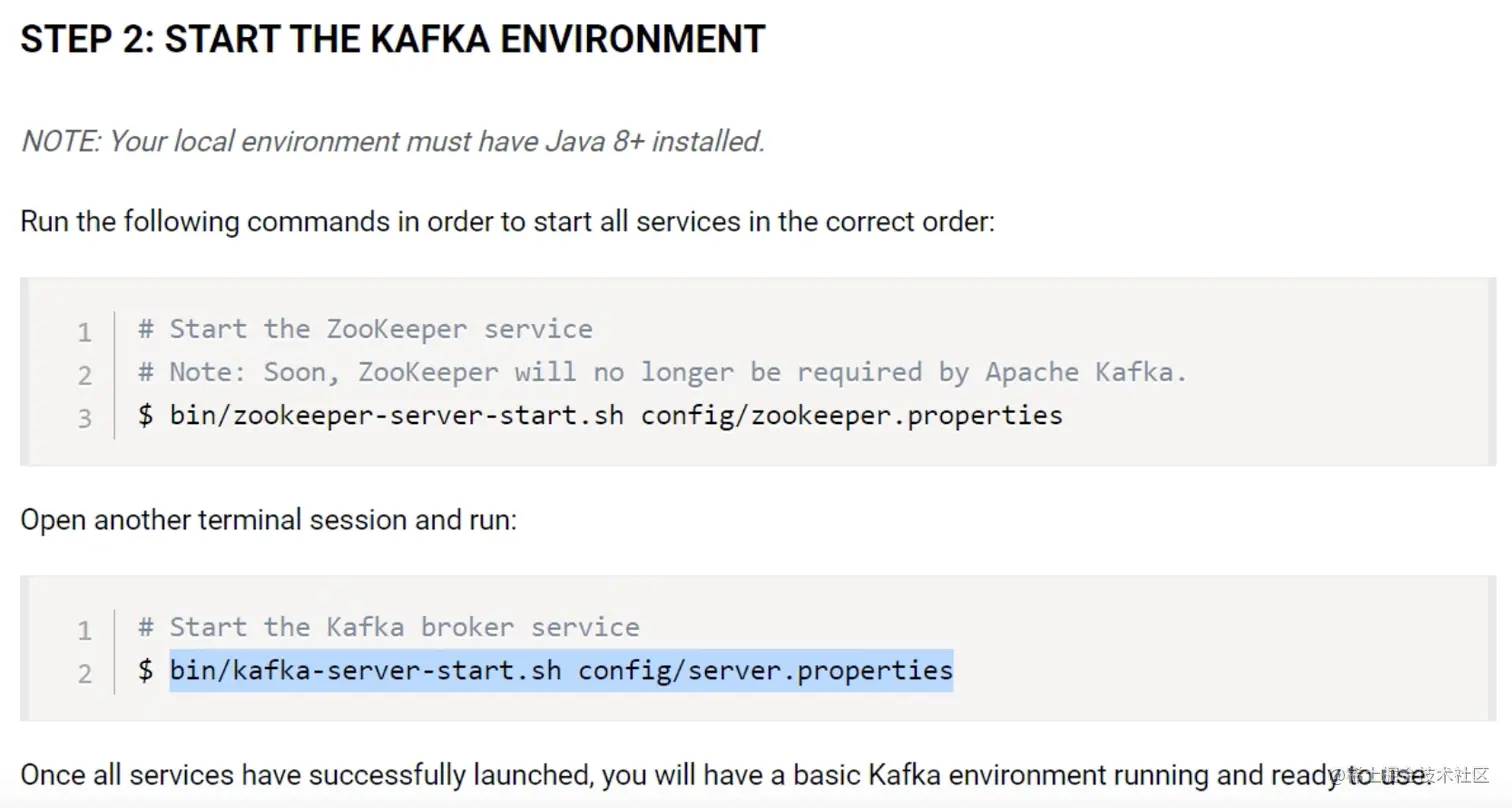
Task: Click the highlighted kafka-server-start.sh command
Action: coord(561,669)
